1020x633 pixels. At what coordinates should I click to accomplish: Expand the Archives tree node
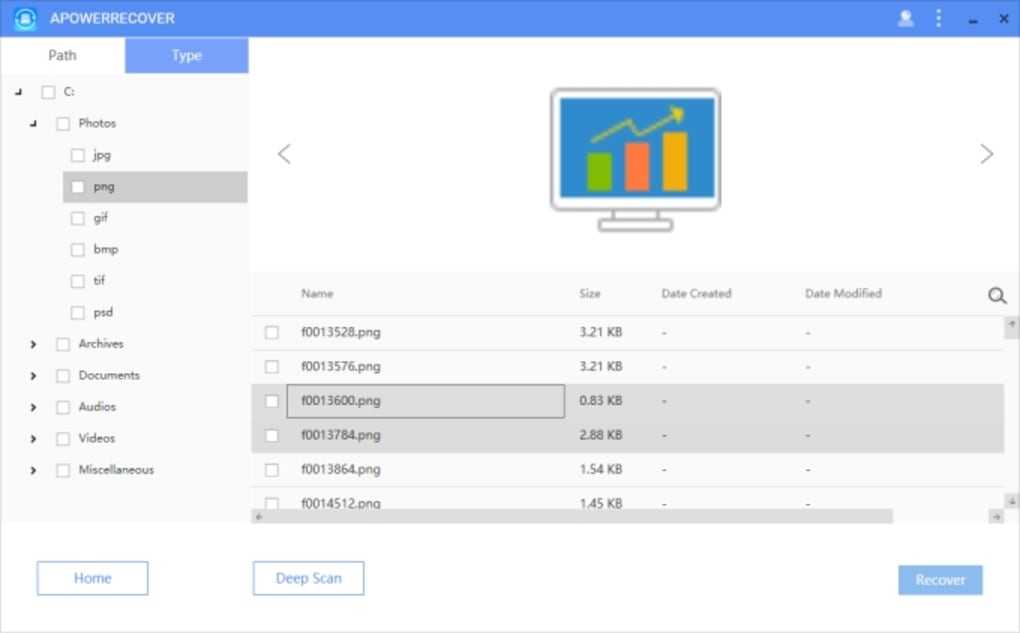(33, 345)
